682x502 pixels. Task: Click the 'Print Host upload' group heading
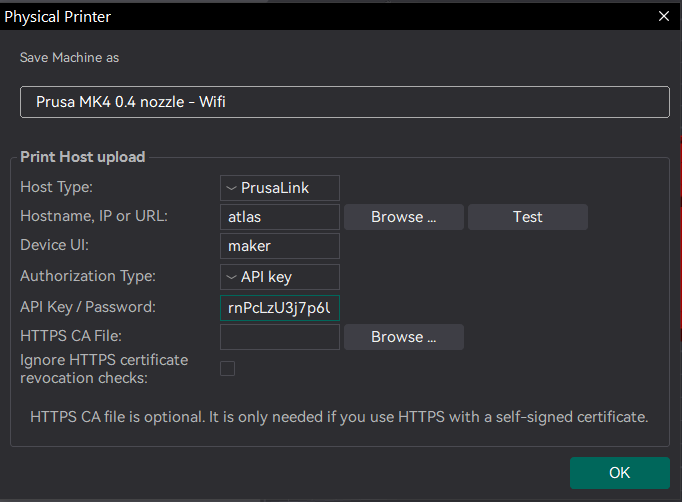click(83, 157)
